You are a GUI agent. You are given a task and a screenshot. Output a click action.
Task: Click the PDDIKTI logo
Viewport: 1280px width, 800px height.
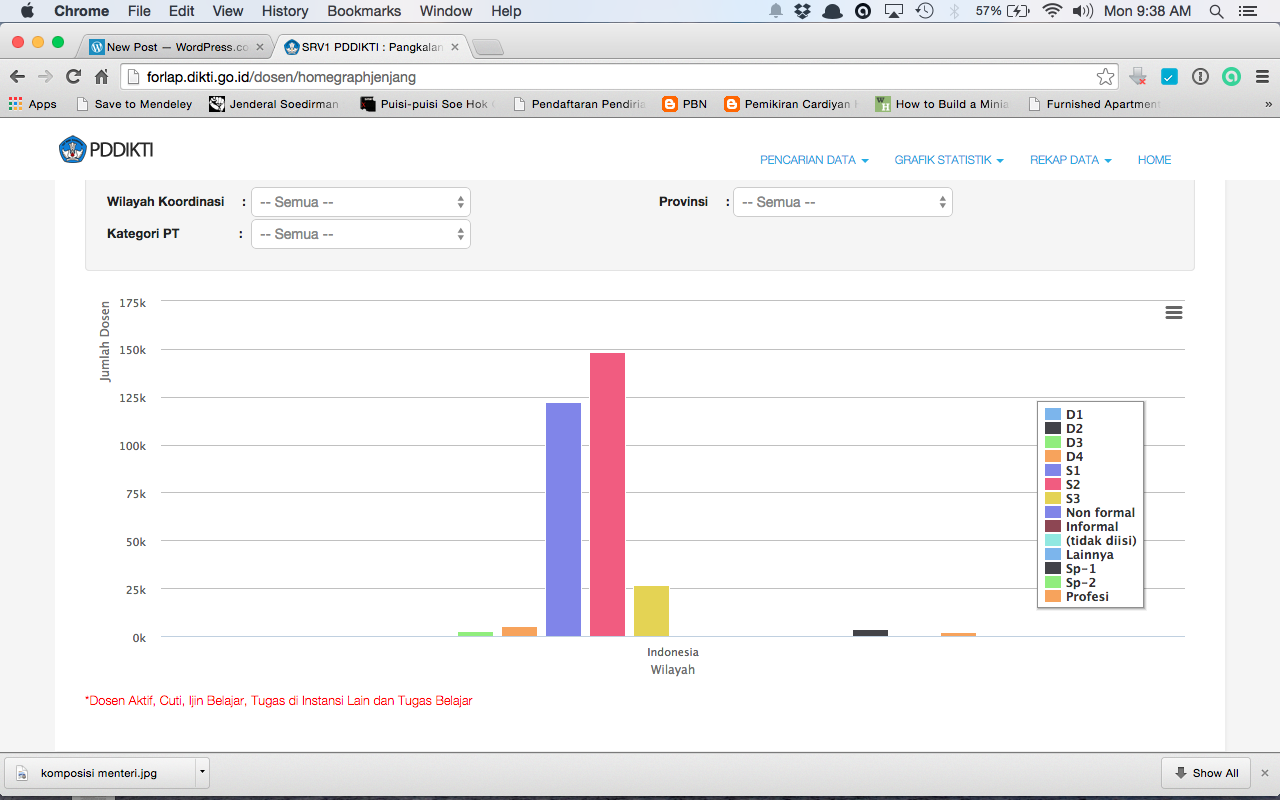(x=106, y=150)
